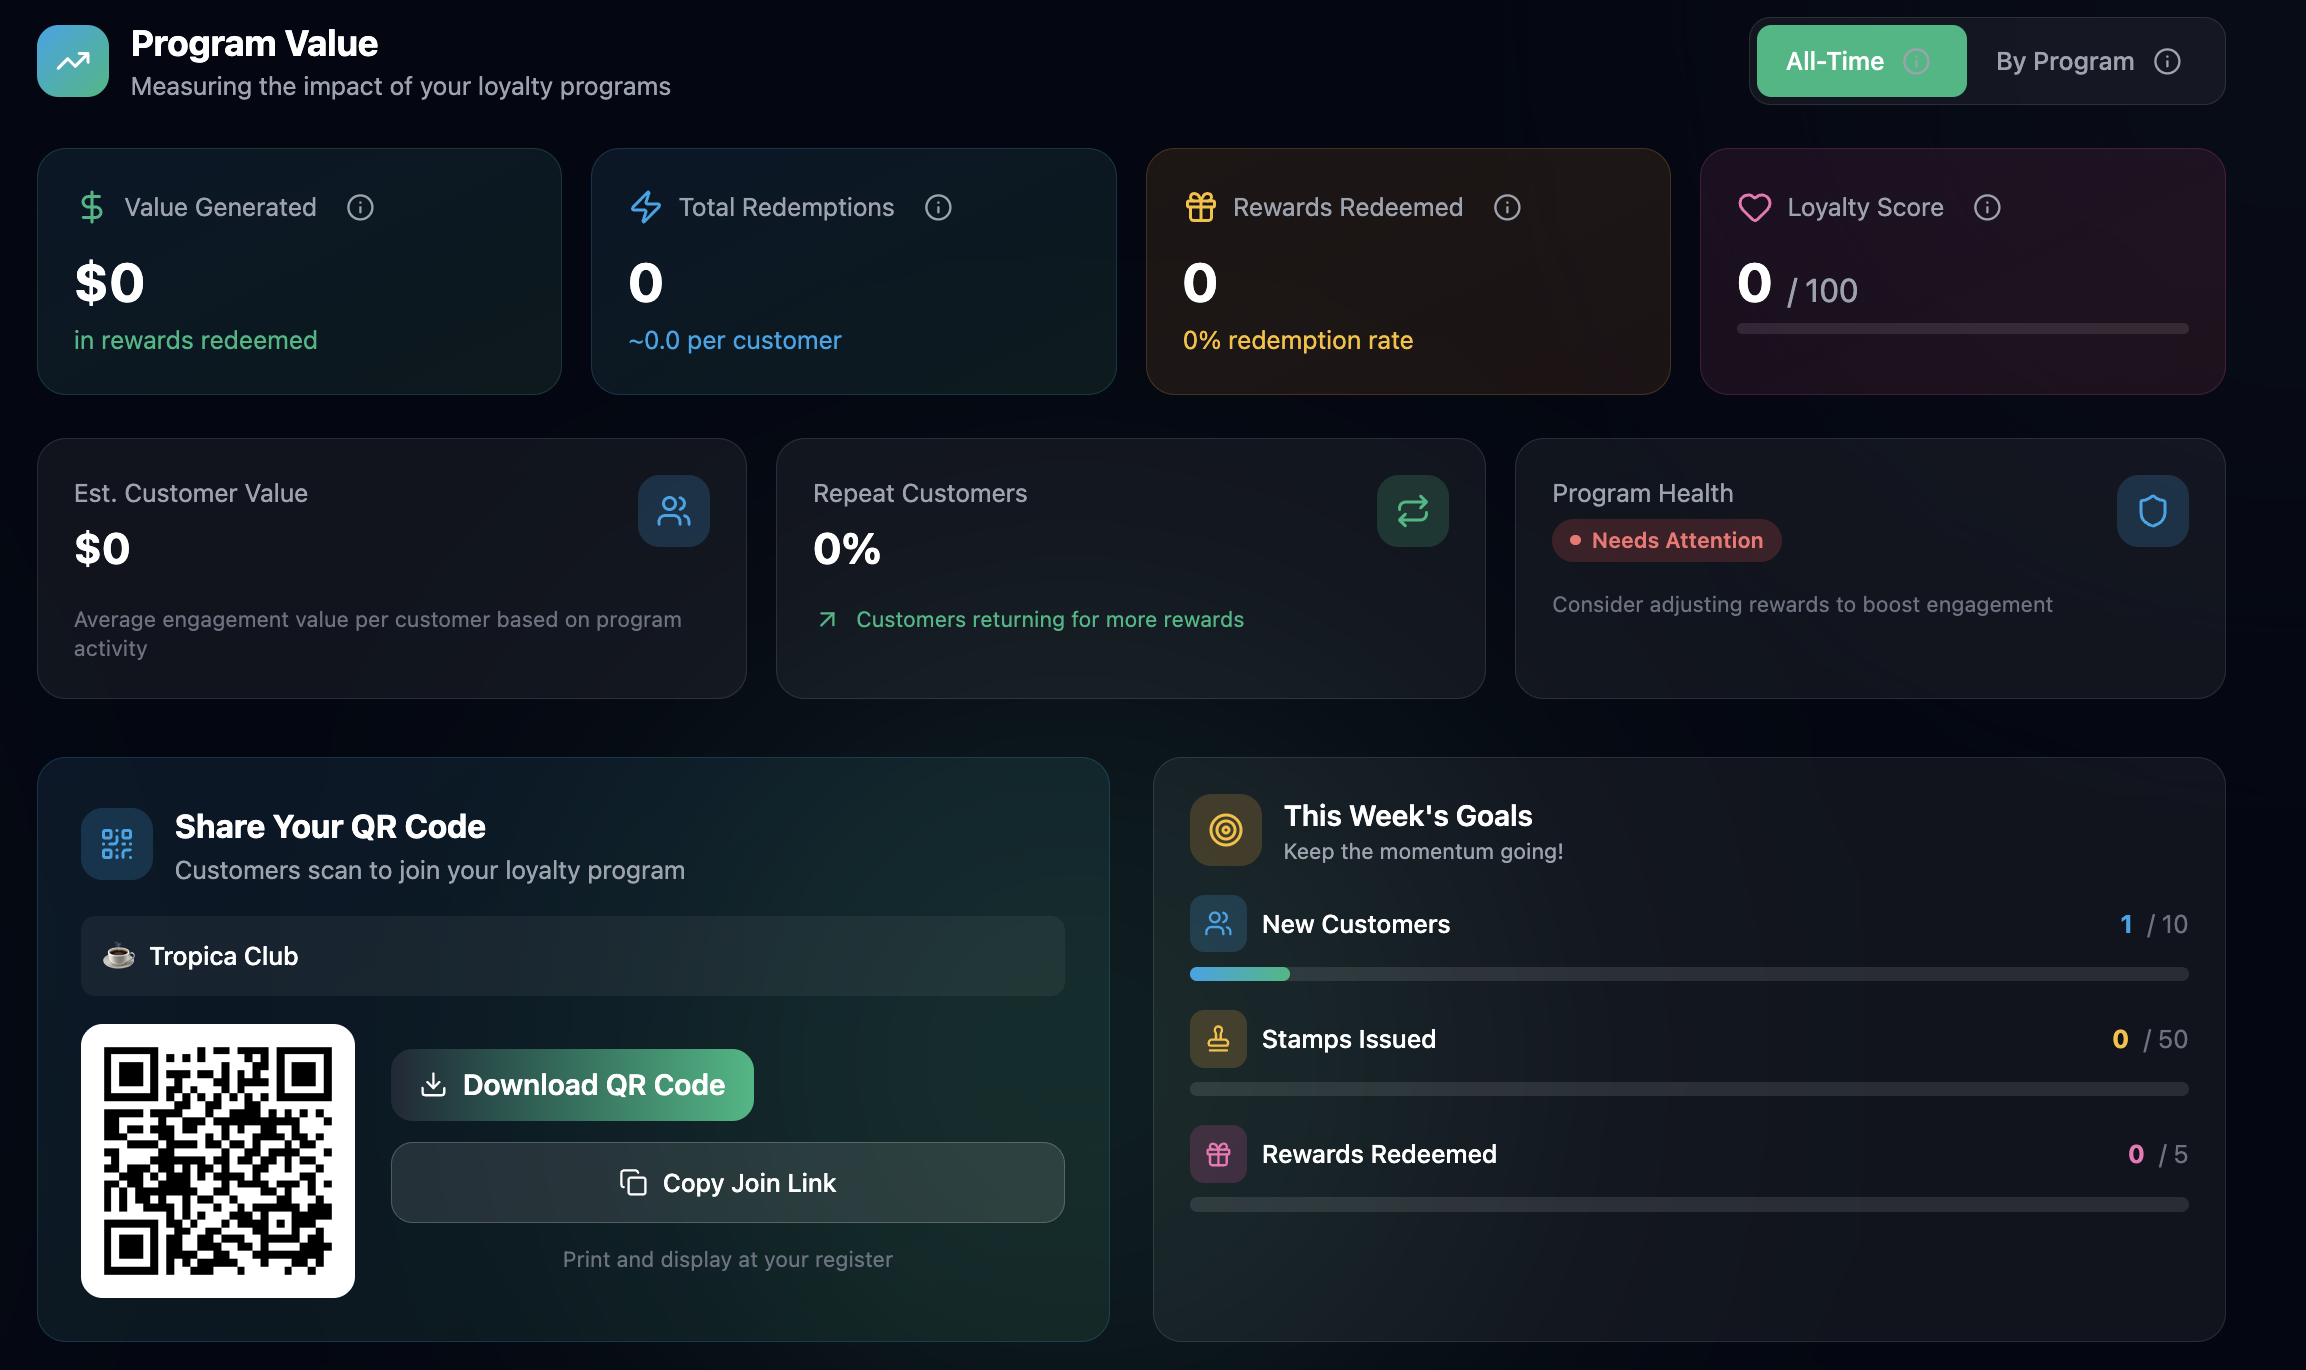Click the customers icon on Est. Customer Value
Image resolution: width=2306 pixels, height=1370 pixels.
pyautogui.click(x=673, y=511)
